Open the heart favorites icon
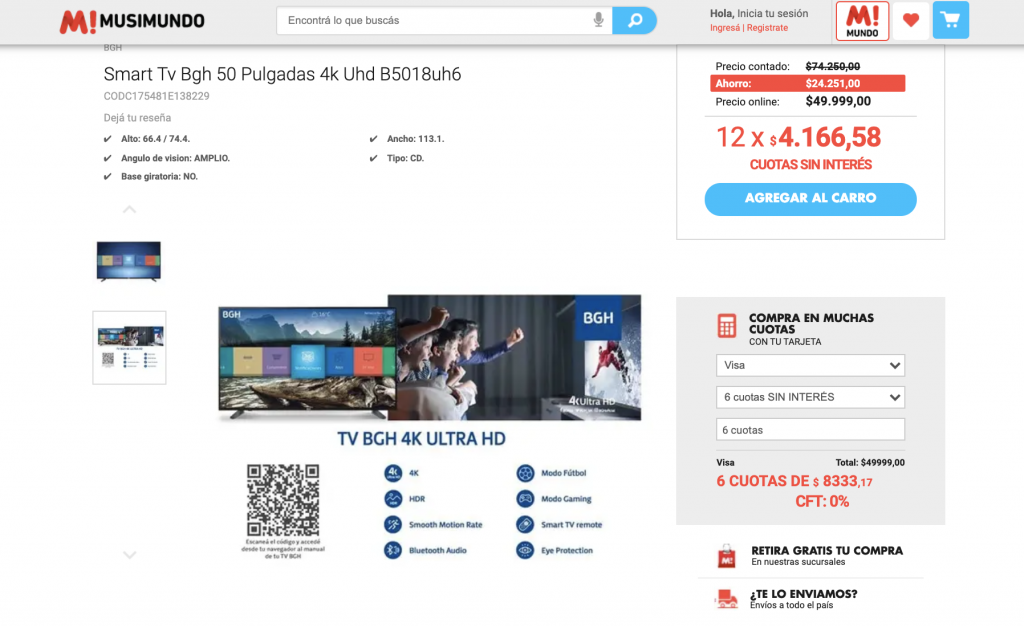 pyautogui.click(x=910, y=21)
